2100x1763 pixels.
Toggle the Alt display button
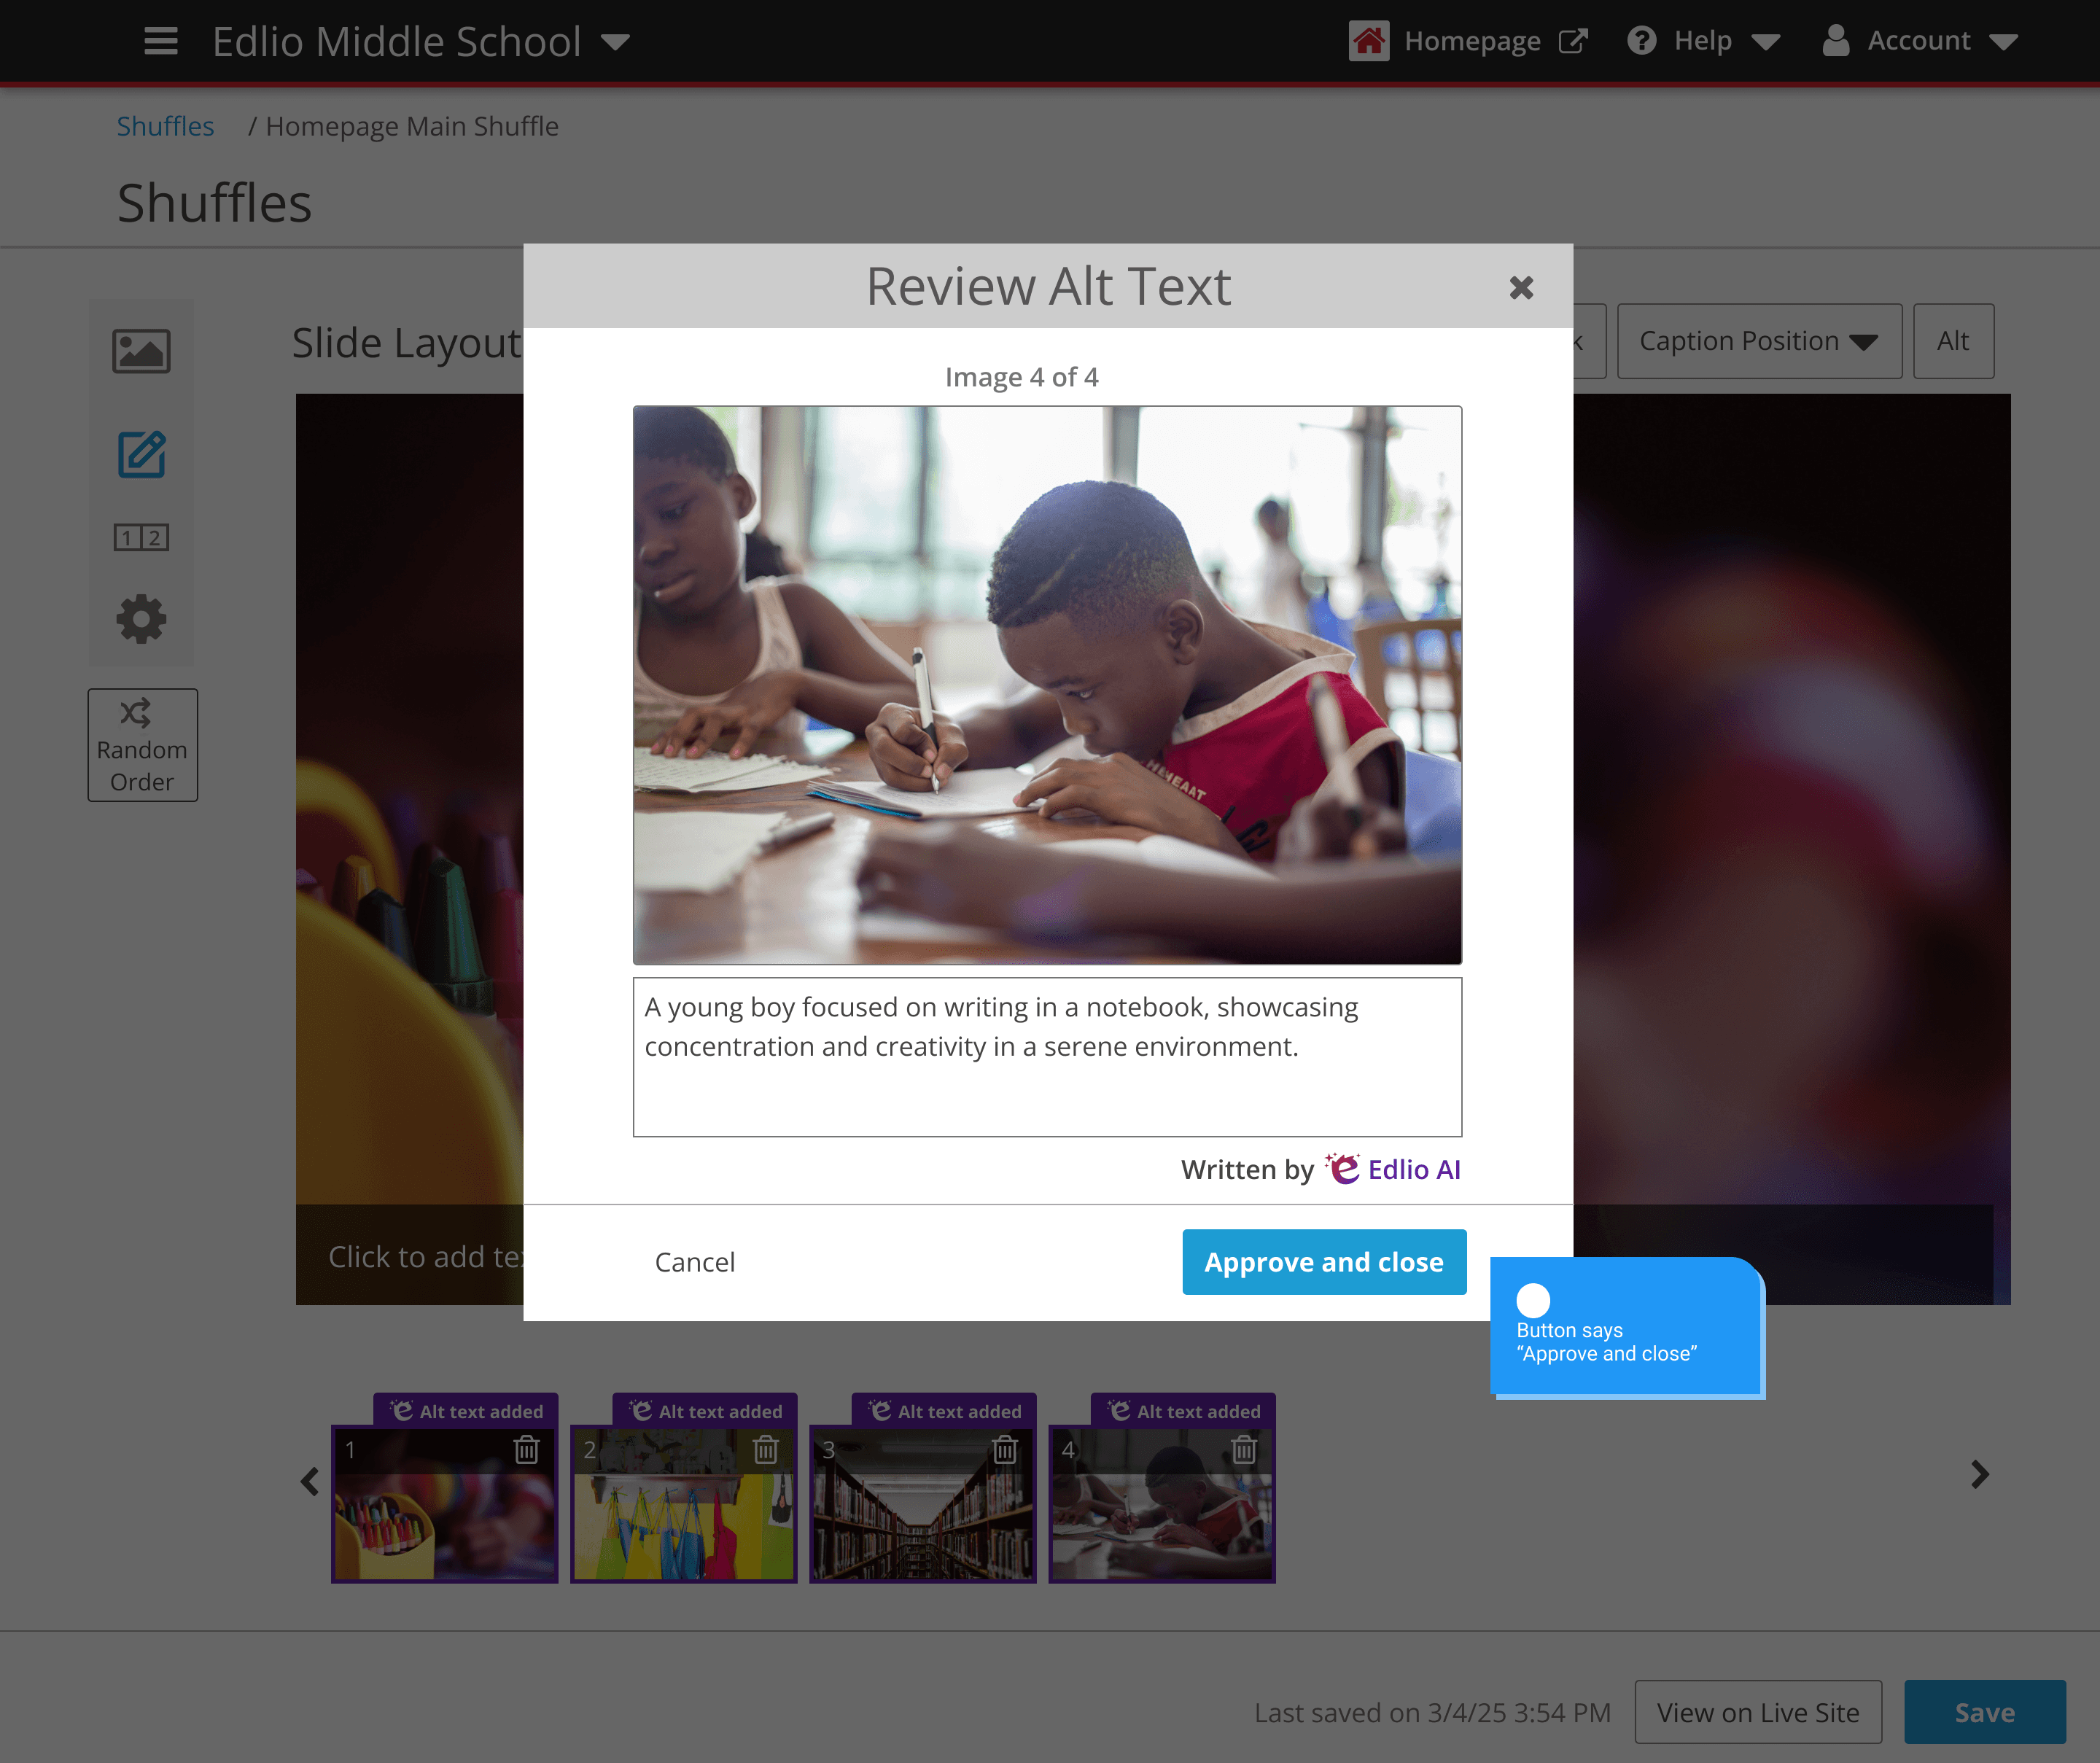(x=1953, y=341)
